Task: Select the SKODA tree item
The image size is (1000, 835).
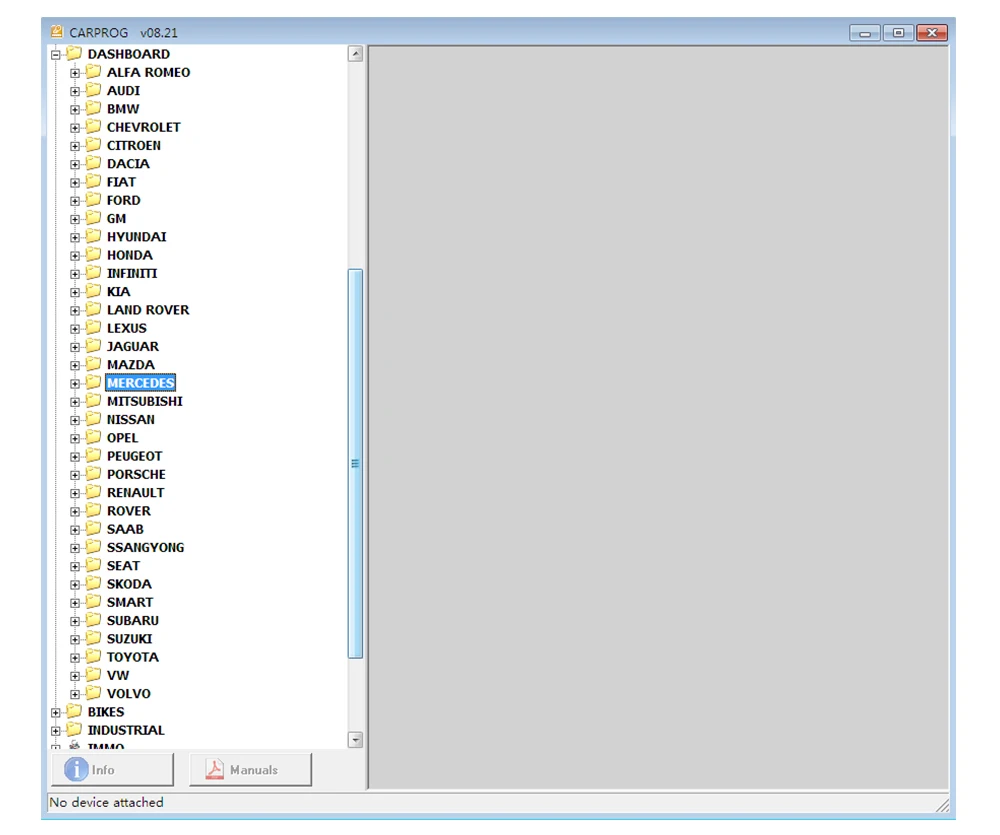Action: pyautogui.click(x=129, y=584)
